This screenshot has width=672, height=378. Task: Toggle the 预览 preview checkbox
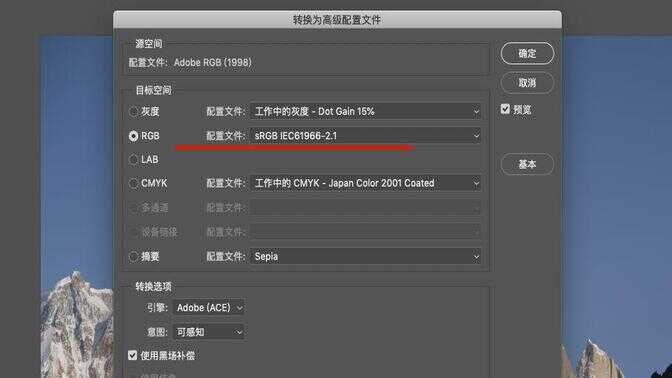click(506, 109)
